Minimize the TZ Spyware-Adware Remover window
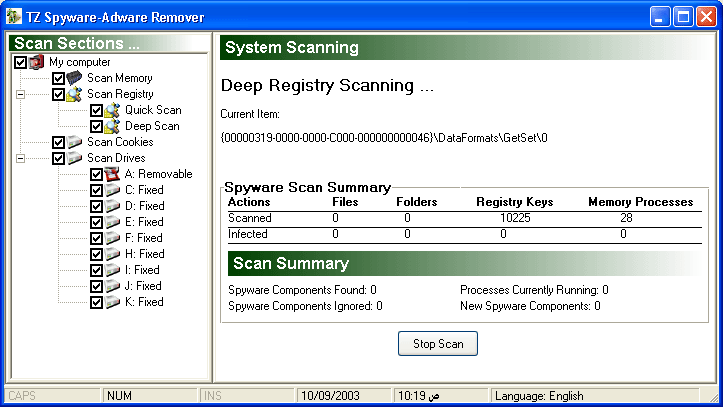The height and width of the screenshot is (407, 723). click(x=660, y=17)
